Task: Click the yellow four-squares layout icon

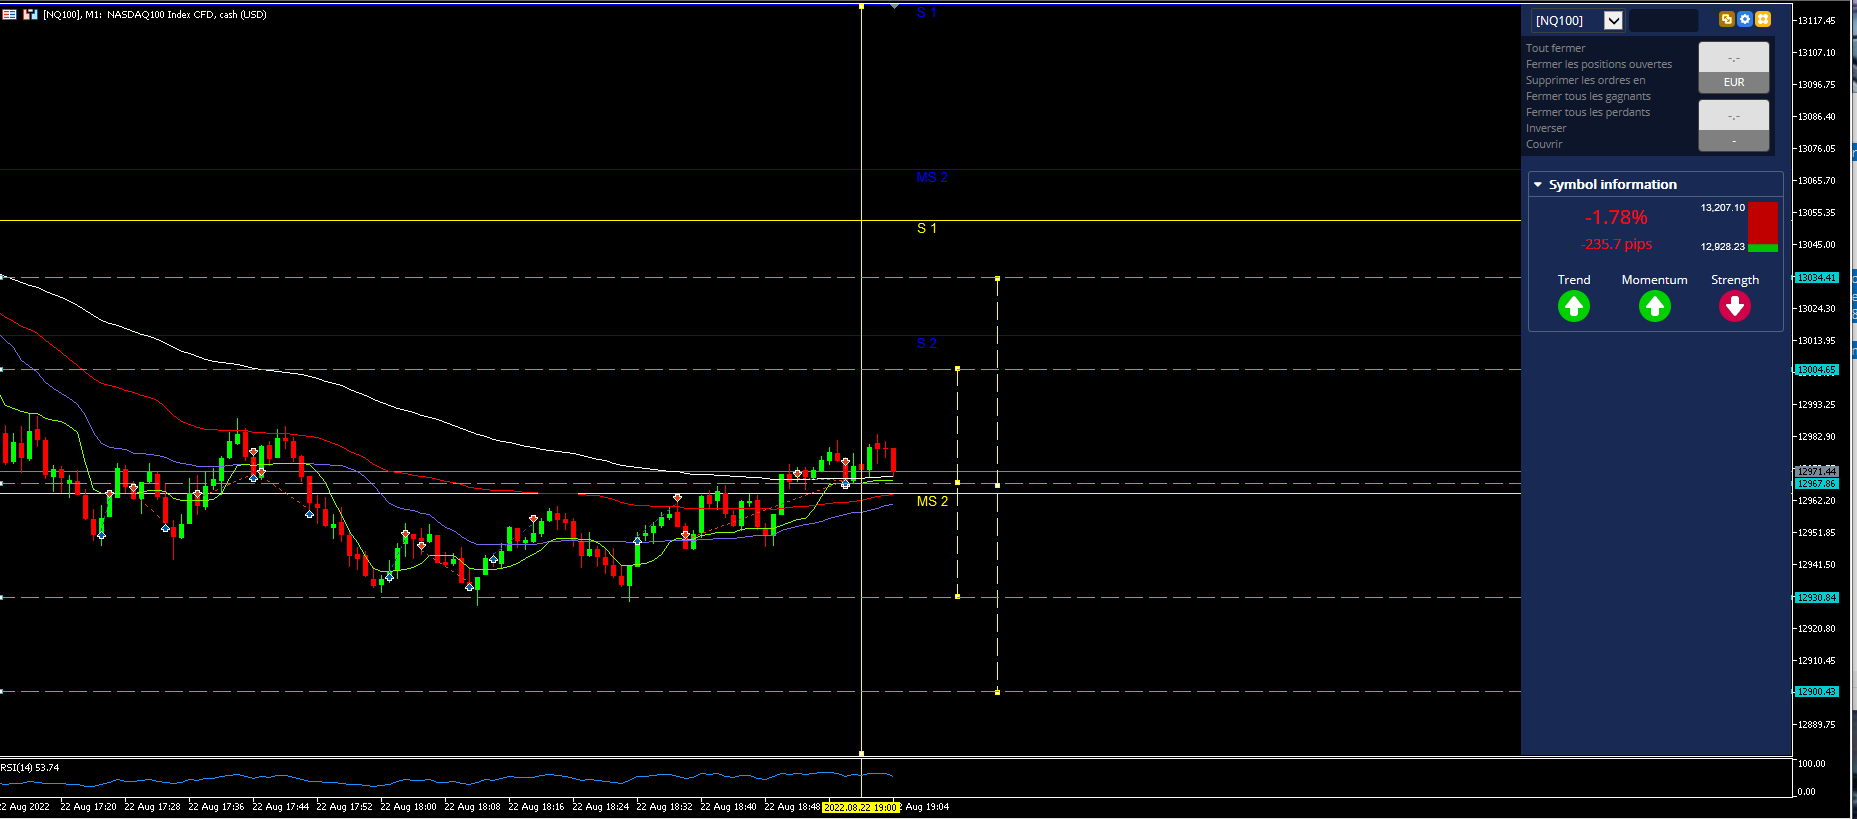Action: coord(1763,19)
